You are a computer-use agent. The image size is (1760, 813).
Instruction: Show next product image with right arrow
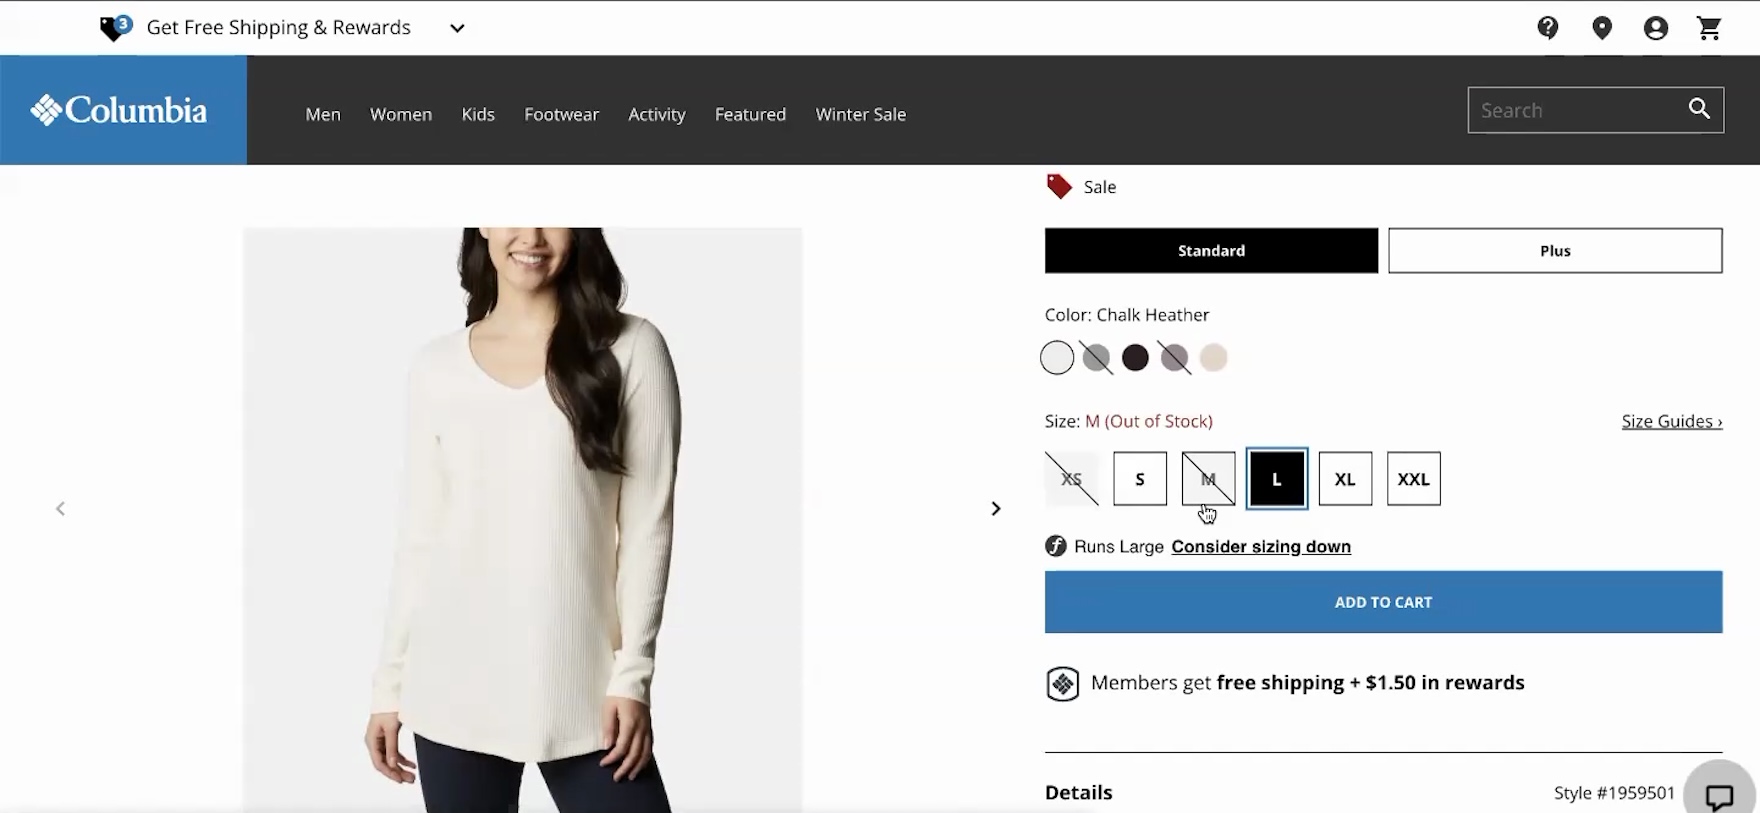995,509
